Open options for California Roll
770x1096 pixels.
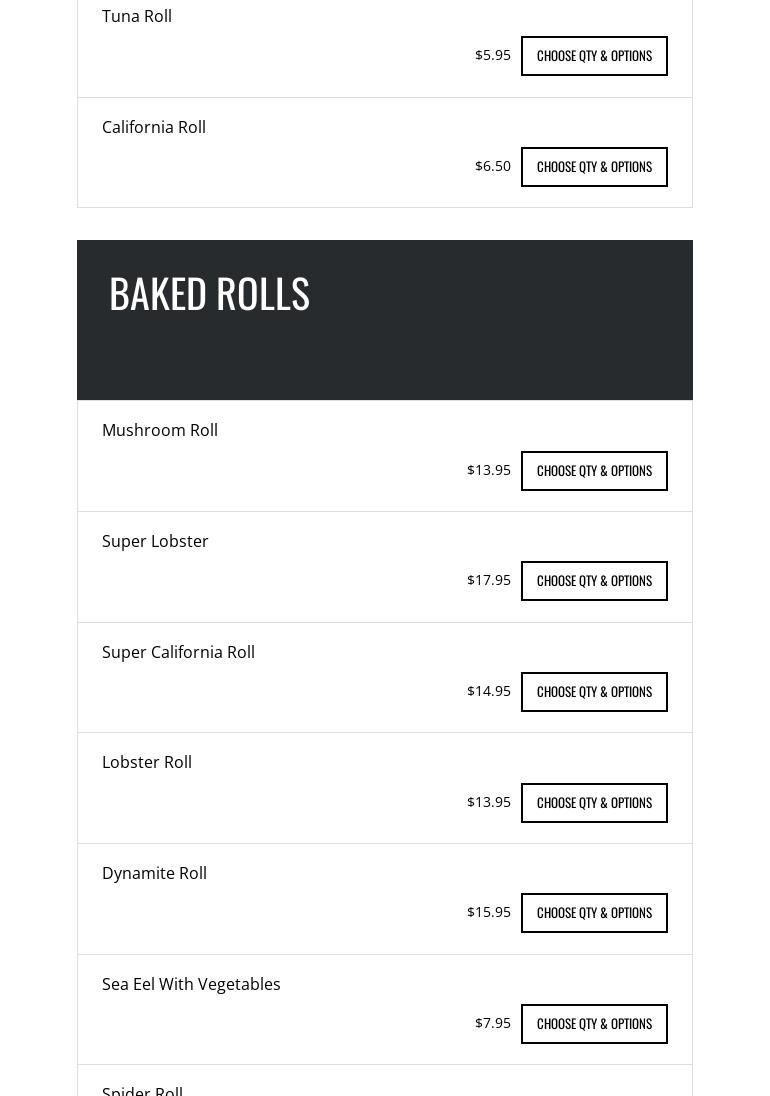[x=594, y=167]
